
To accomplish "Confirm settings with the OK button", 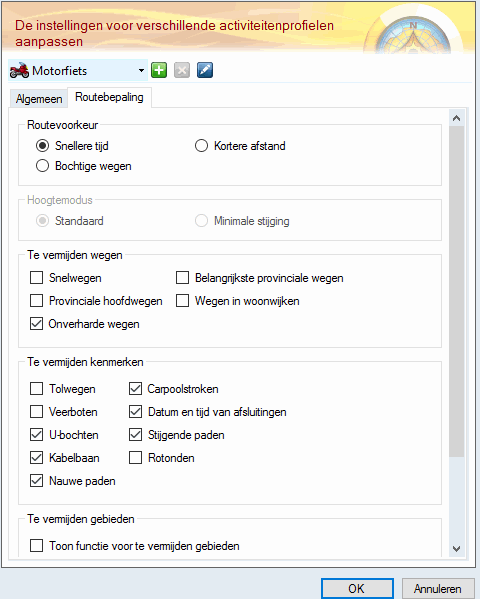I will [x=357, y=588].
